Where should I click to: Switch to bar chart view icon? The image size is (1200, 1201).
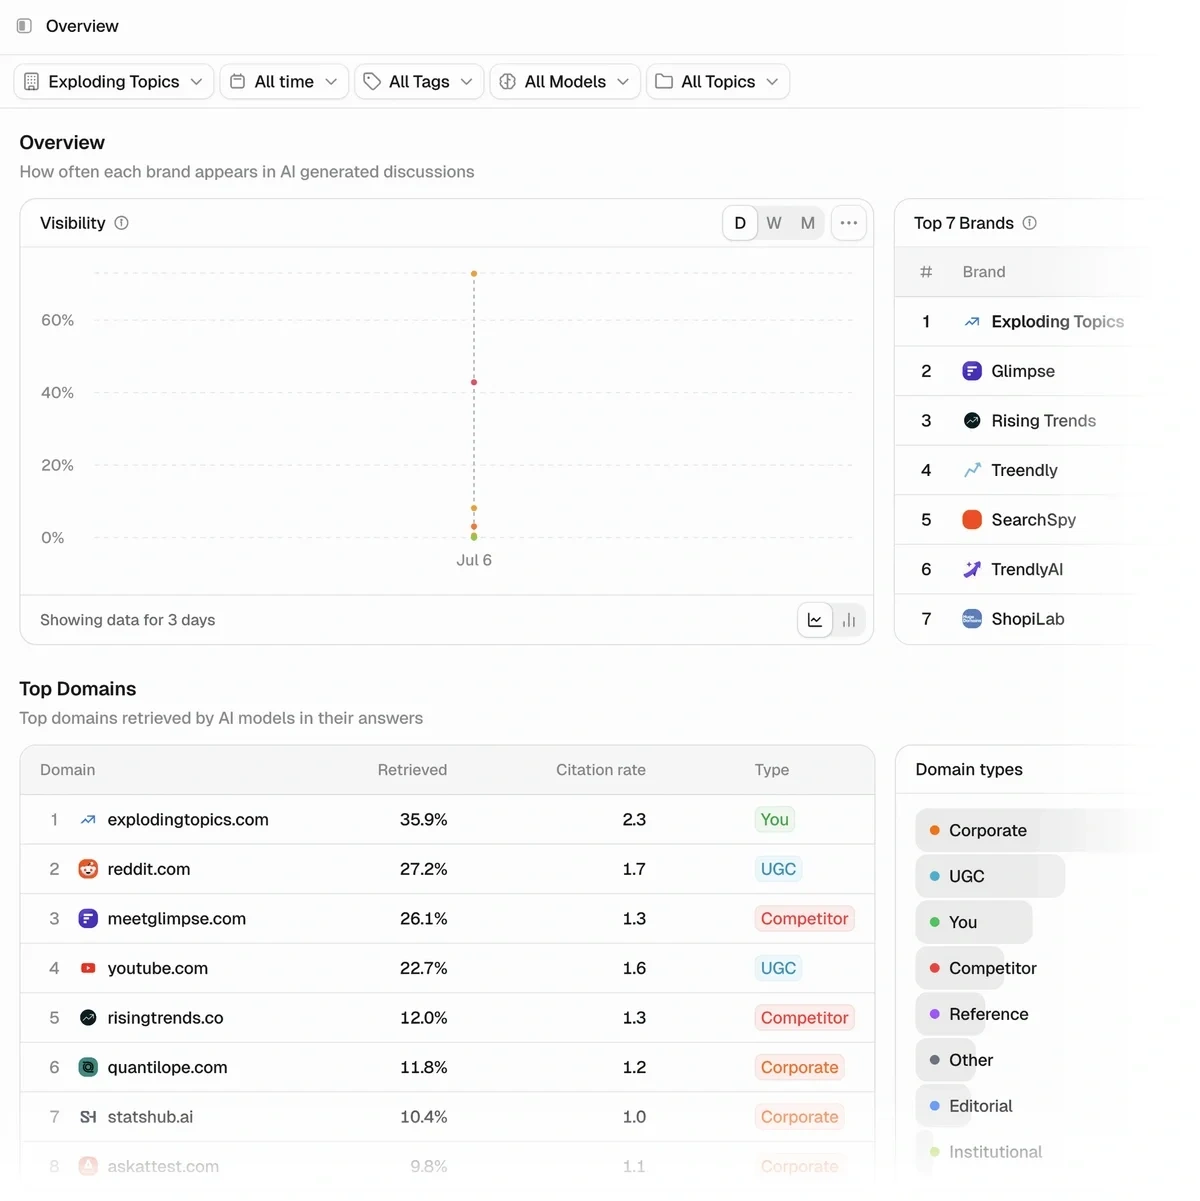(849, 620)
